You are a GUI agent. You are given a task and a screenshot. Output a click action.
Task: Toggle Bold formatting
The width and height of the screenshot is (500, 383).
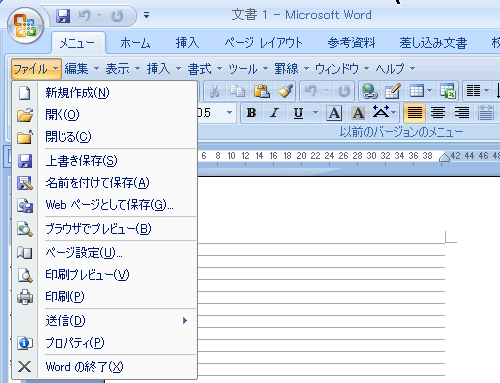(x=251, y=113)
